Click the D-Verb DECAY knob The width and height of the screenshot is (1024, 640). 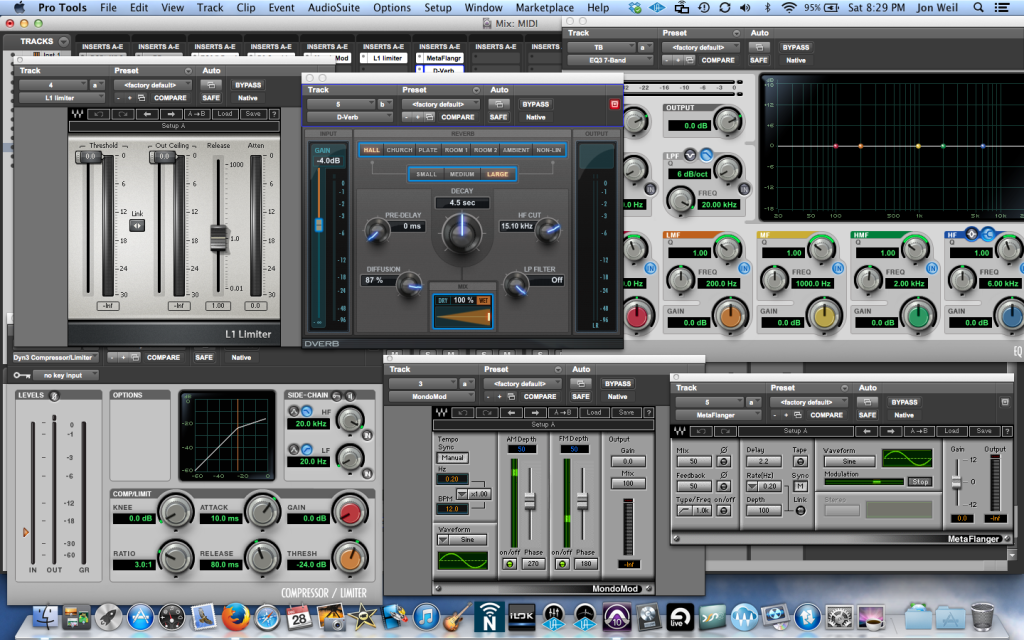[x=462, y=232]
